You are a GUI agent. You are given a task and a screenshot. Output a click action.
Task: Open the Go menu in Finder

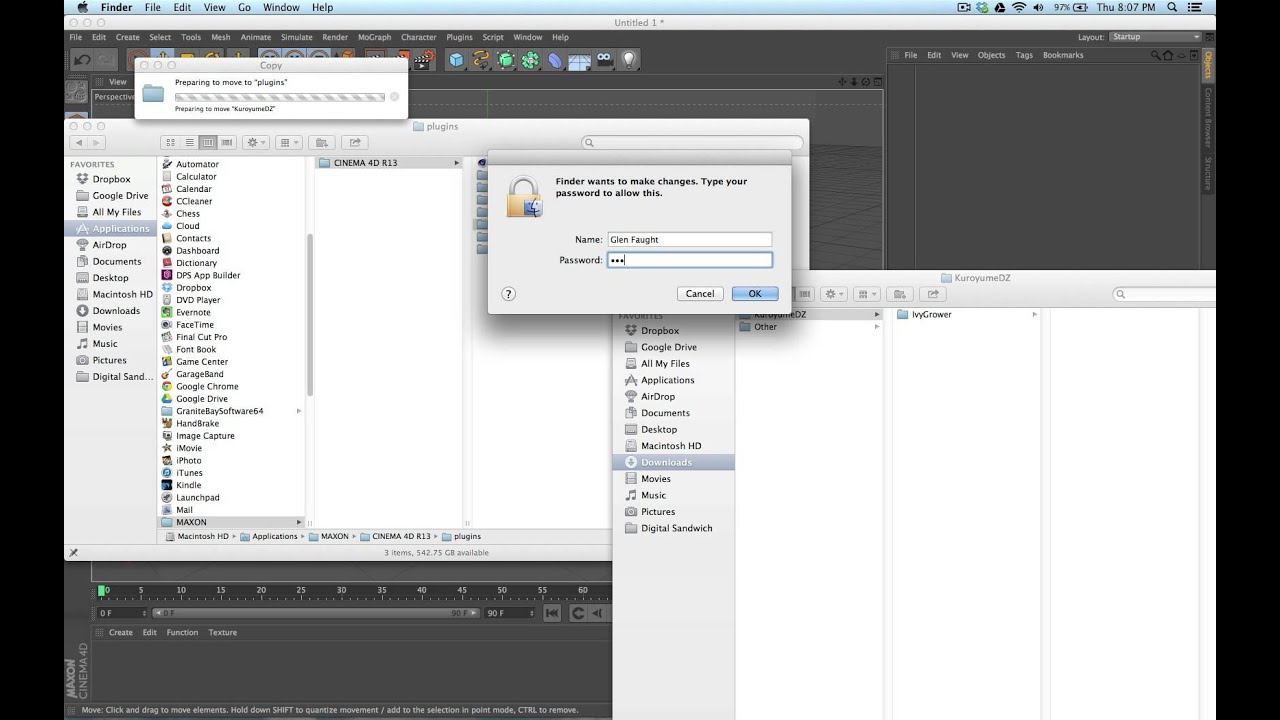(244, 7)
